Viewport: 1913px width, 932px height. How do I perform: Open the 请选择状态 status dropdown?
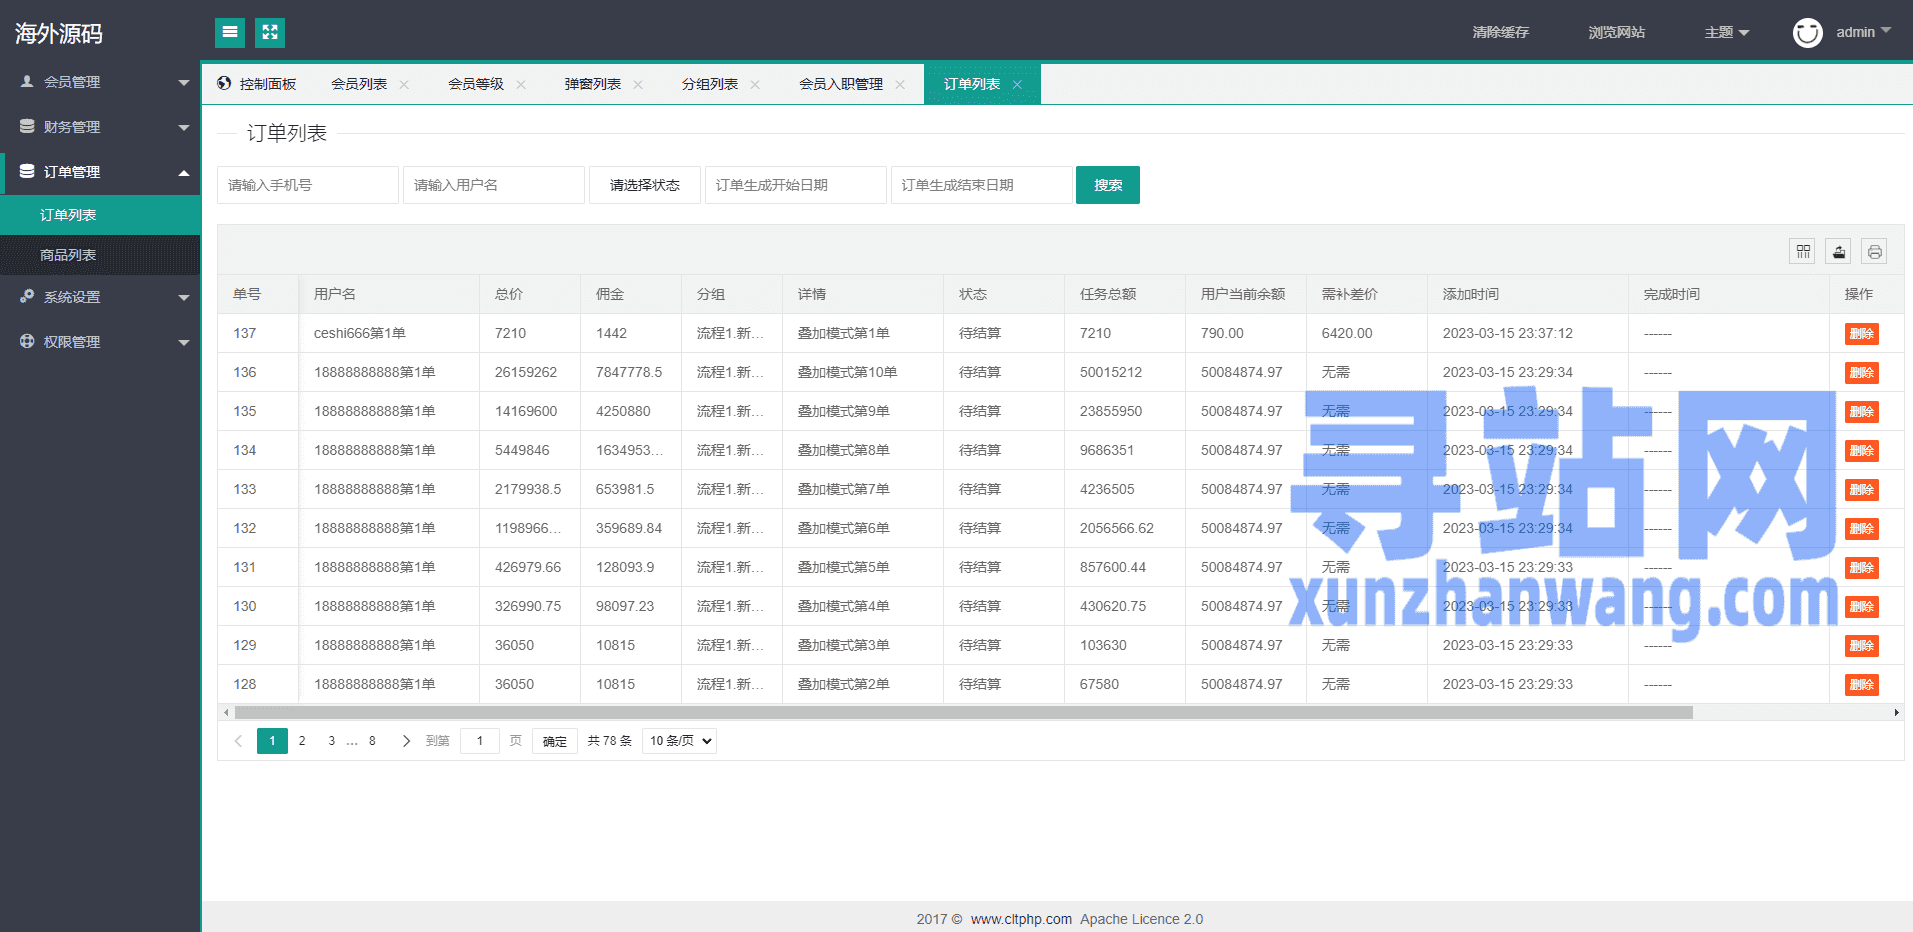pos(645,185)
